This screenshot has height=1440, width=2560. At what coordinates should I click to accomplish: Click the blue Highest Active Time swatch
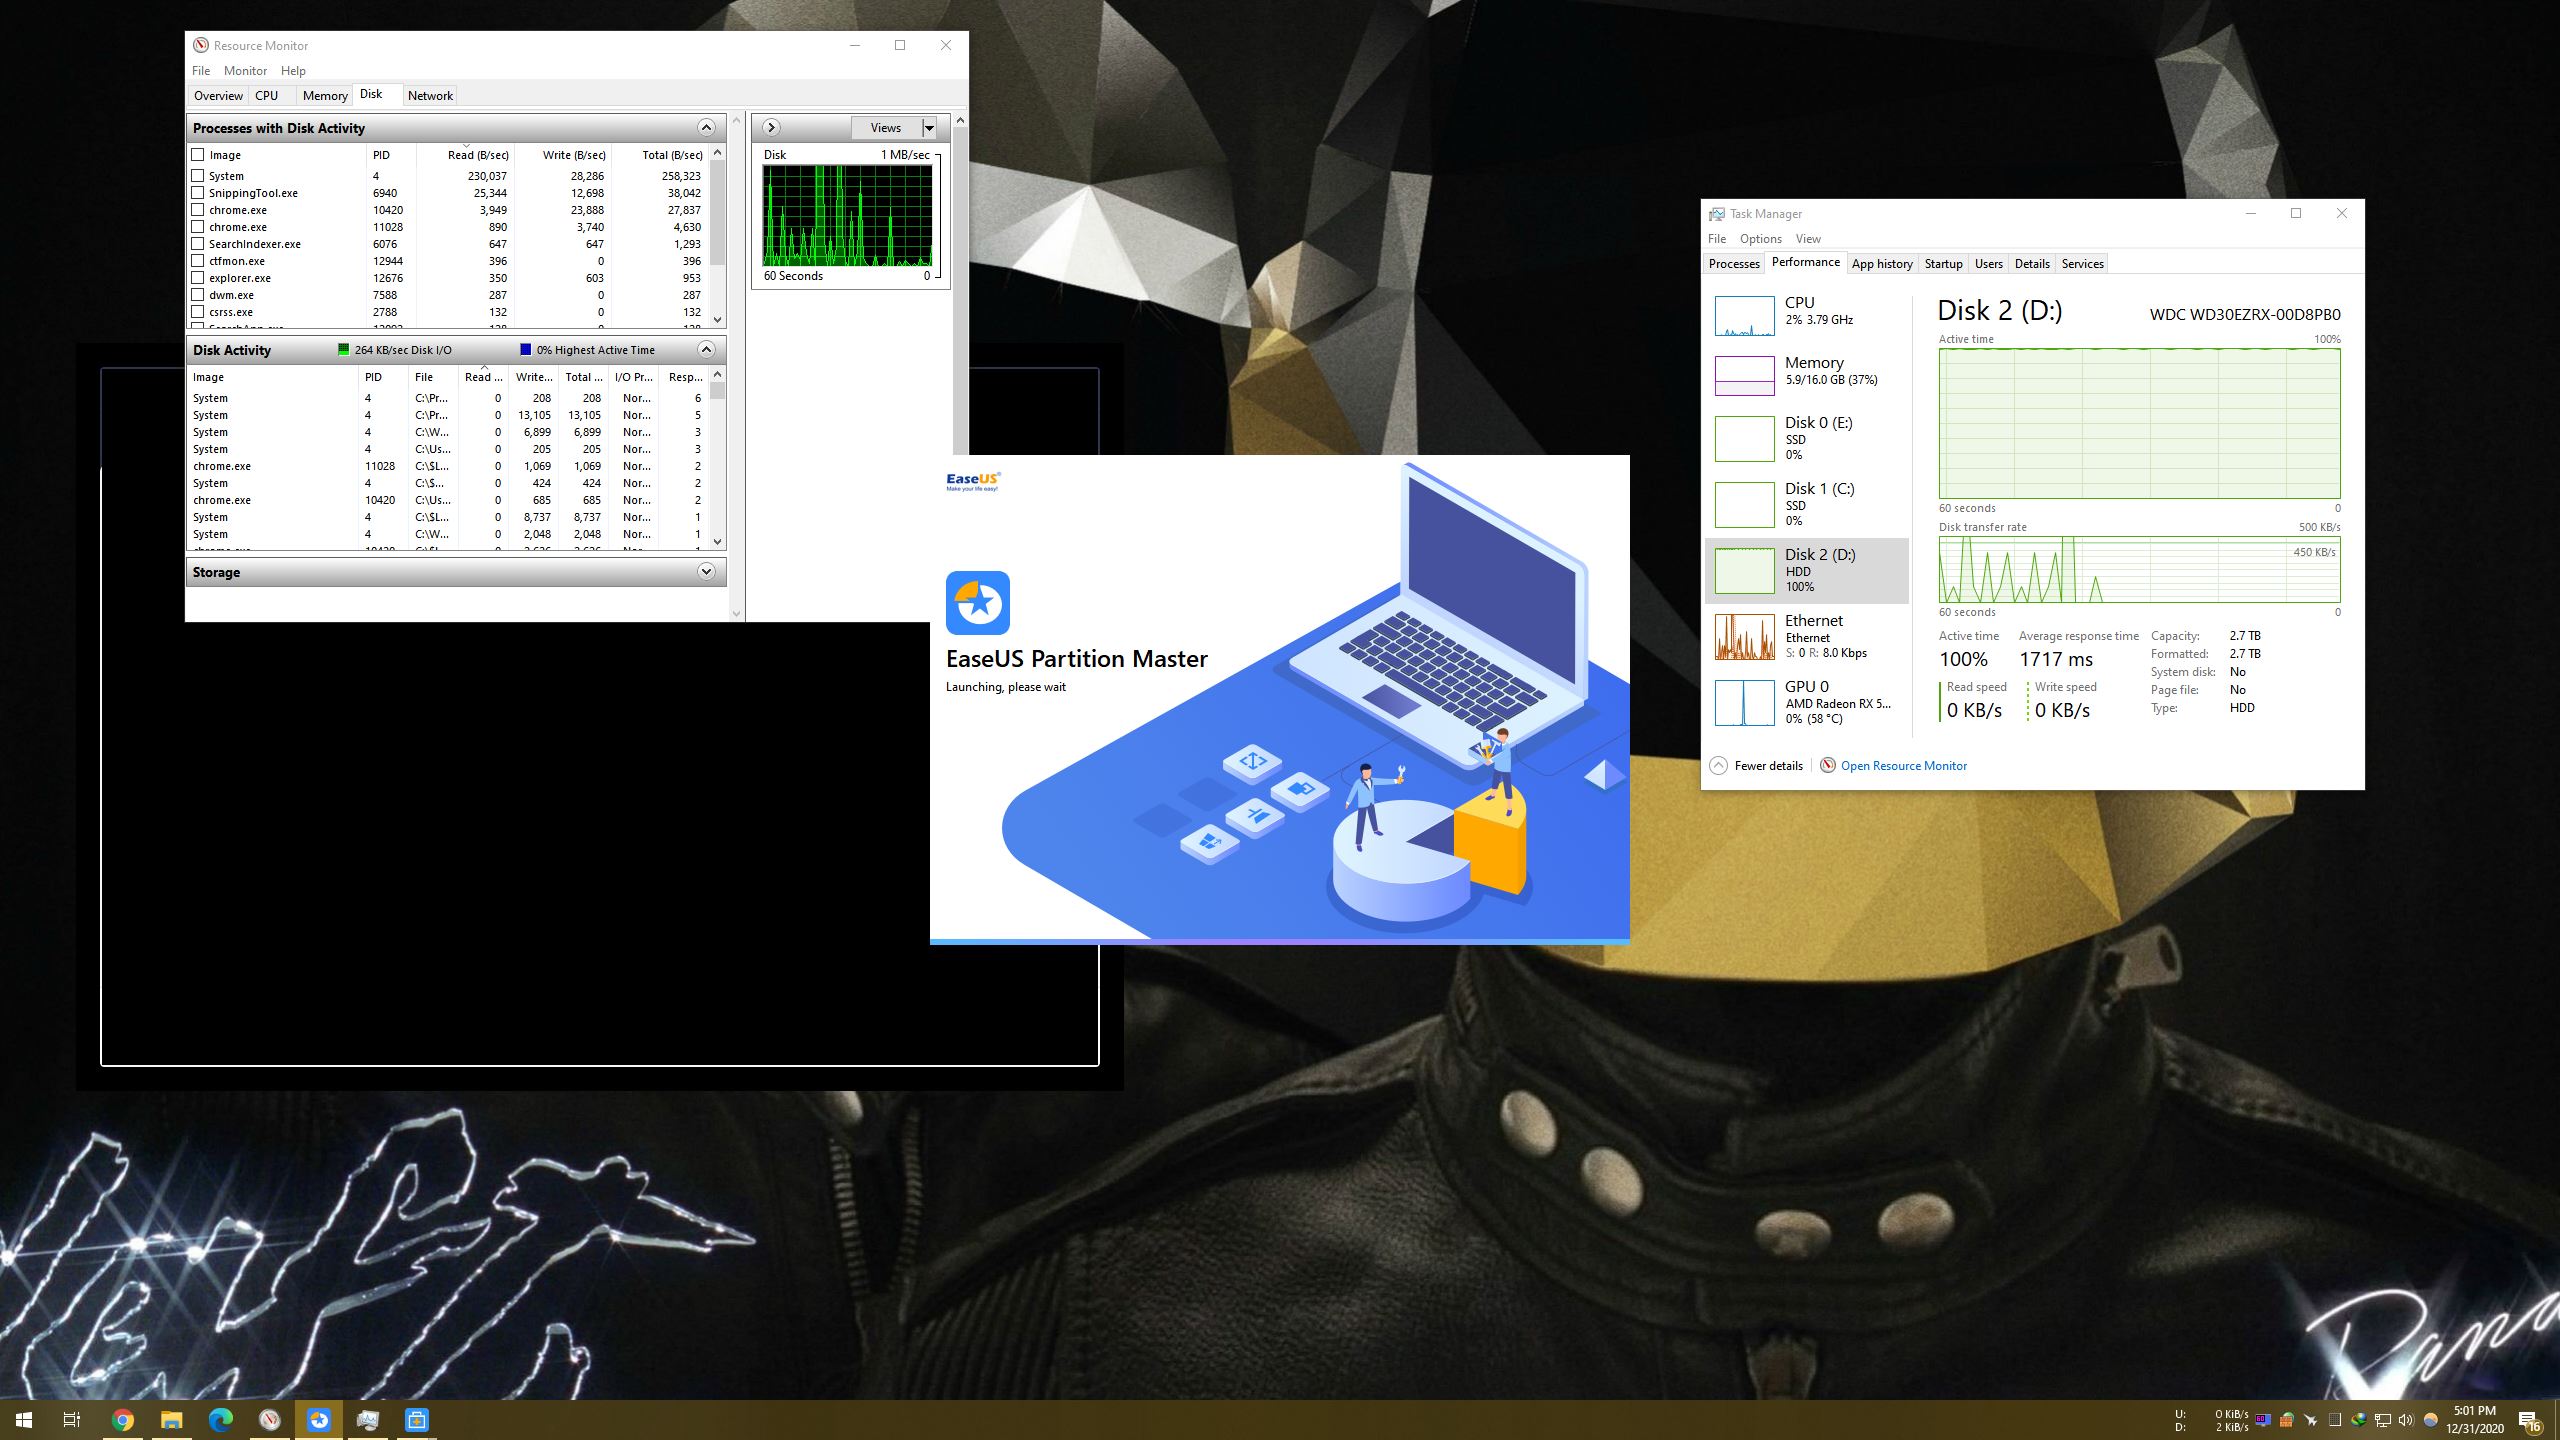(526, 350)
